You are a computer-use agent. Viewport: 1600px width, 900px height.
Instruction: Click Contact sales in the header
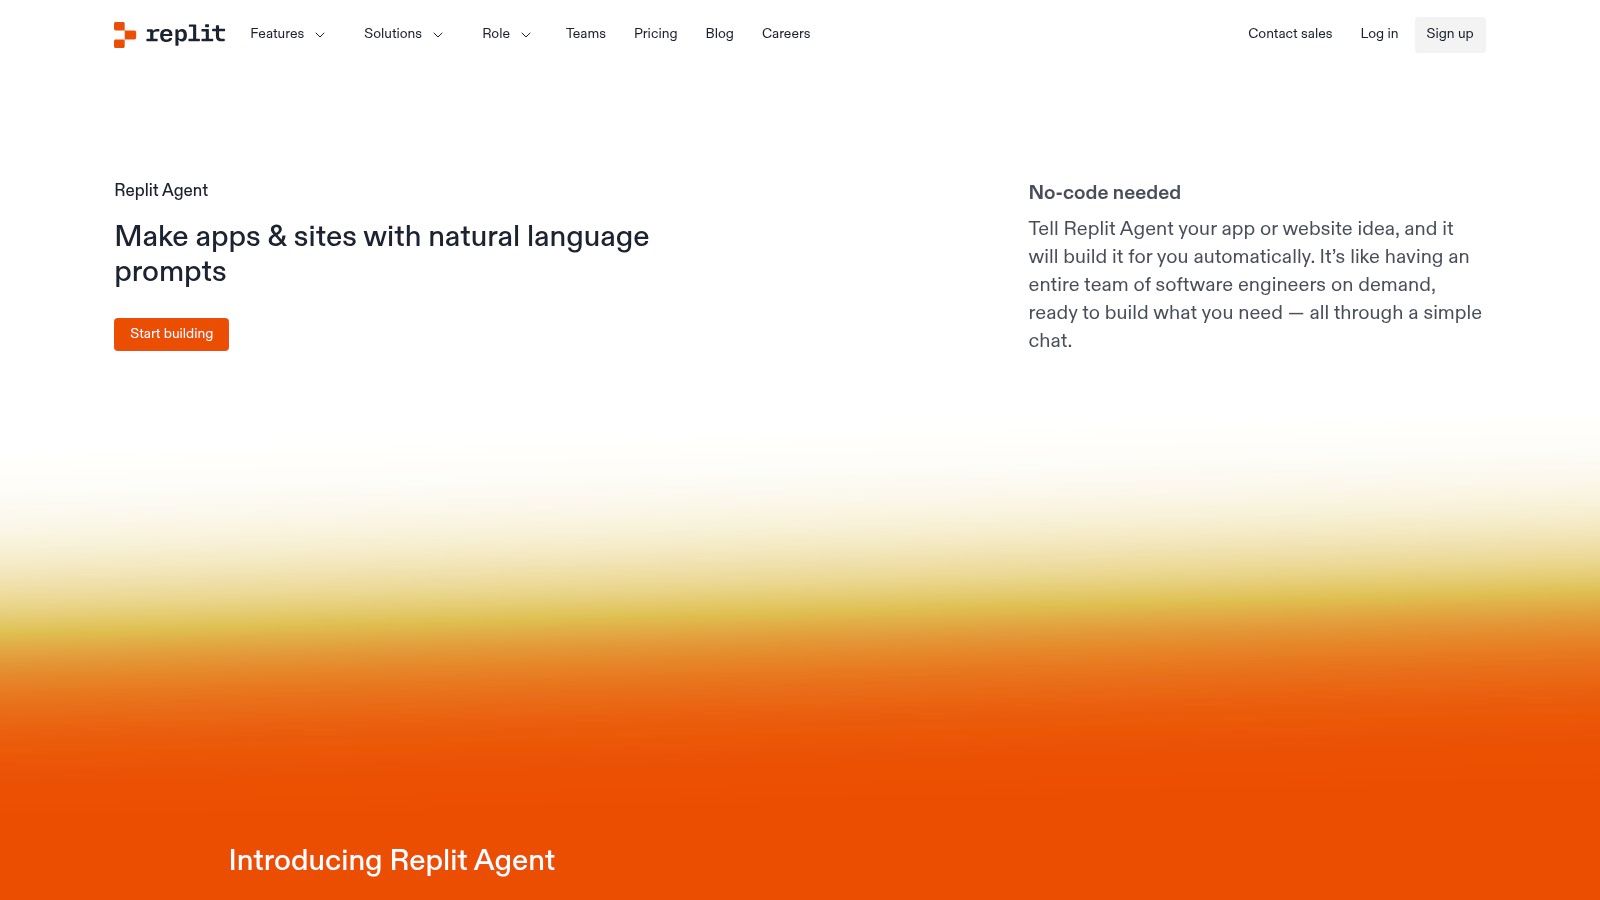[x=1290, y=34]
